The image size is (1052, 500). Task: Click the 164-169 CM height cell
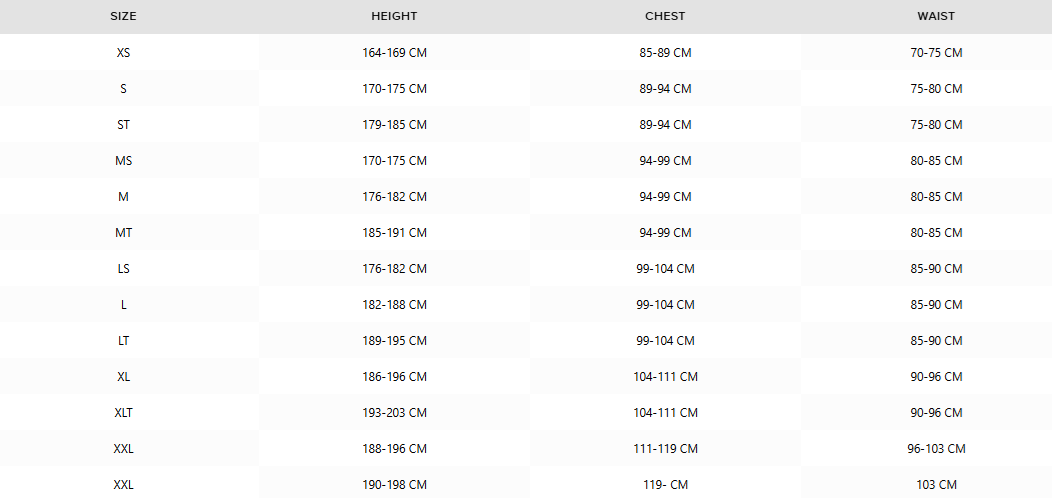coord(394,52)
